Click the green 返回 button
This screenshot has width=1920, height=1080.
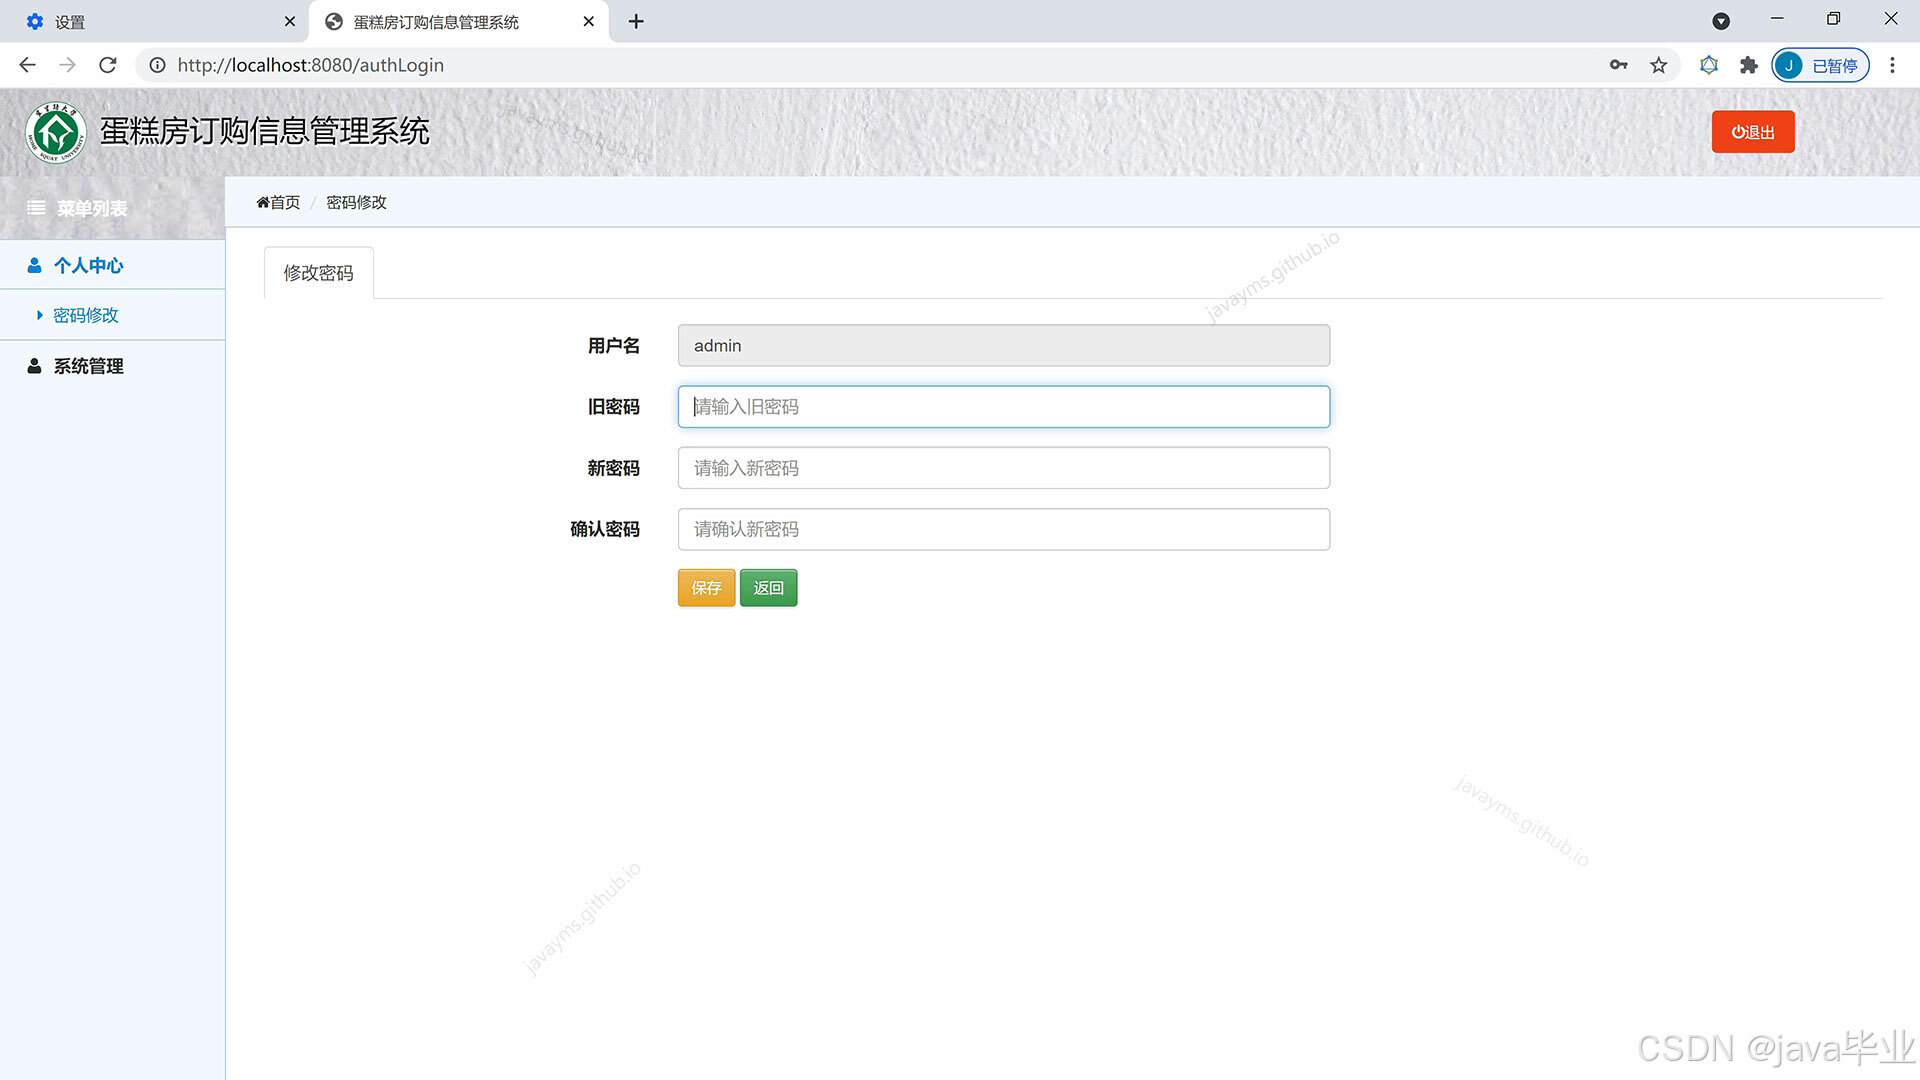(x=768, y=588)
